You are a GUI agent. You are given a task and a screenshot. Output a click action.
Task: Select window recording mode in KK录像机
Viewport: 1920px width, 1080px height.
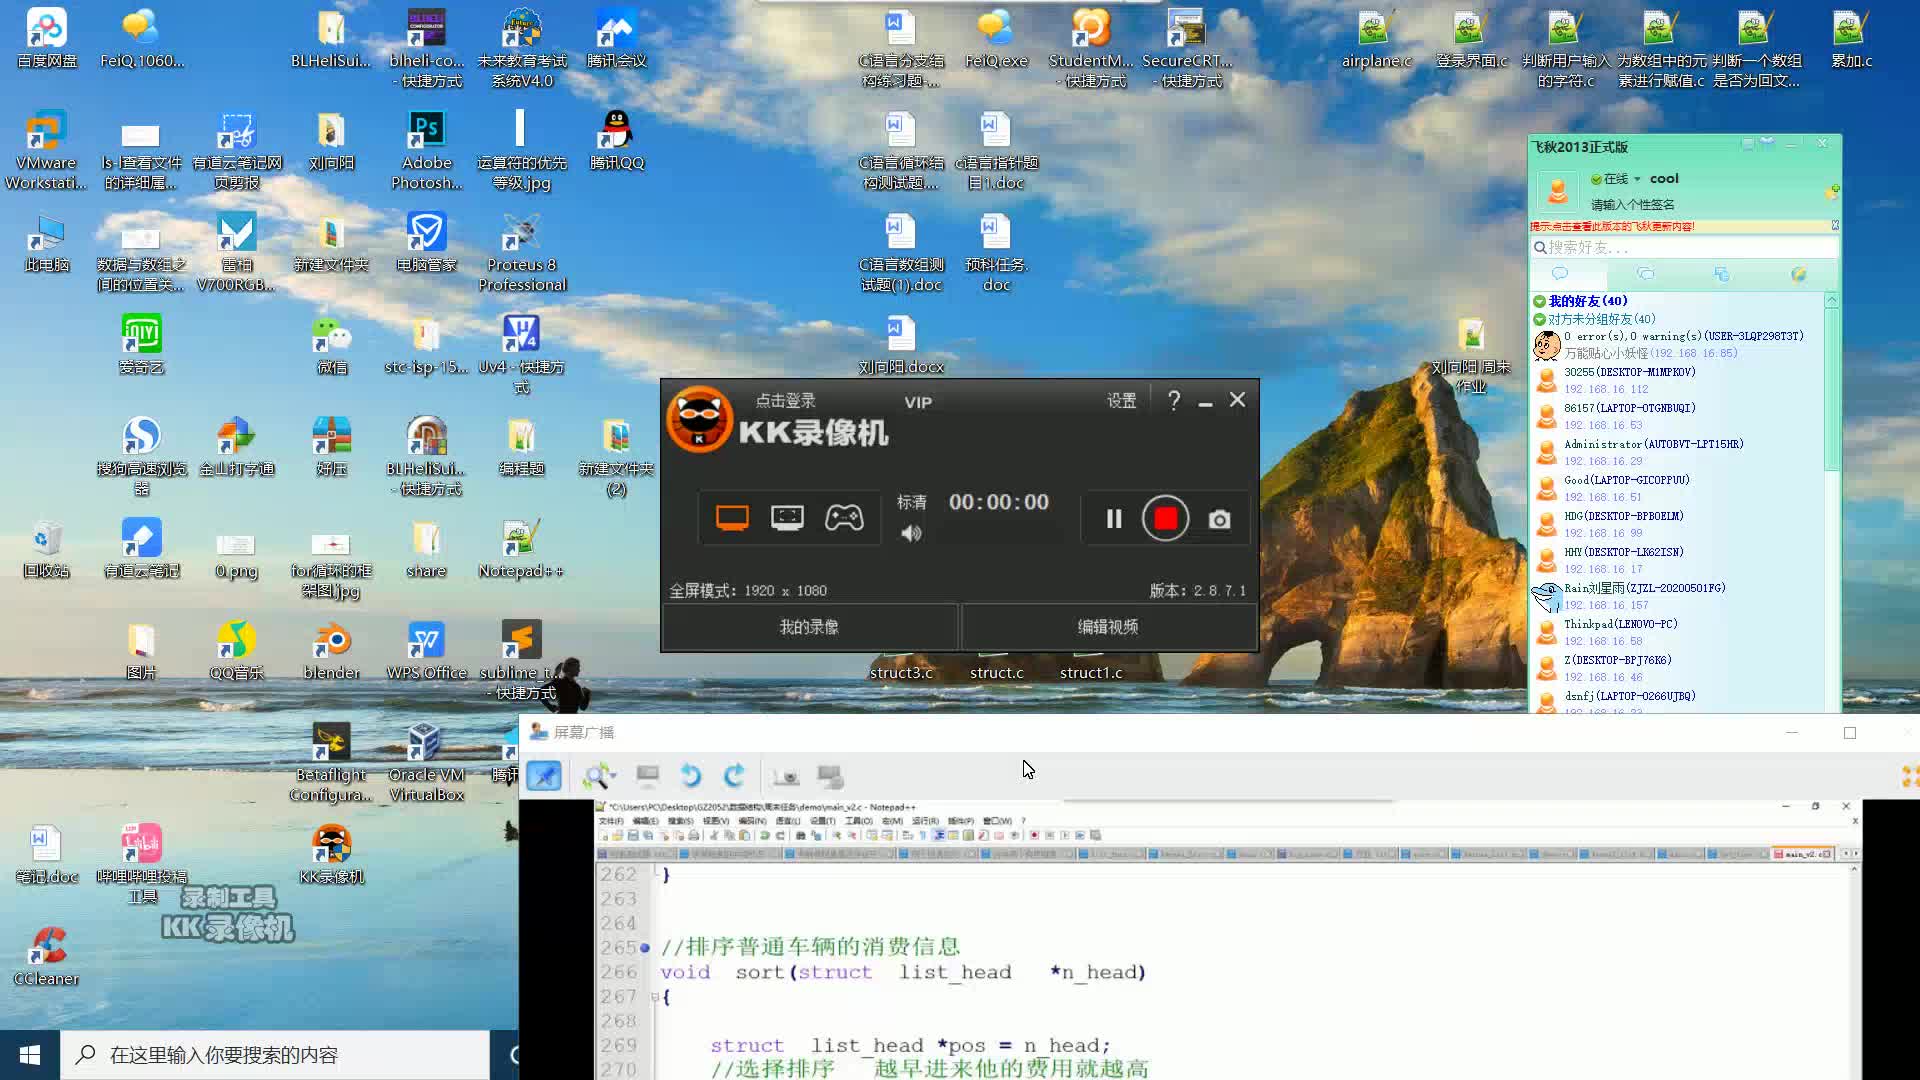pos(788,518)
